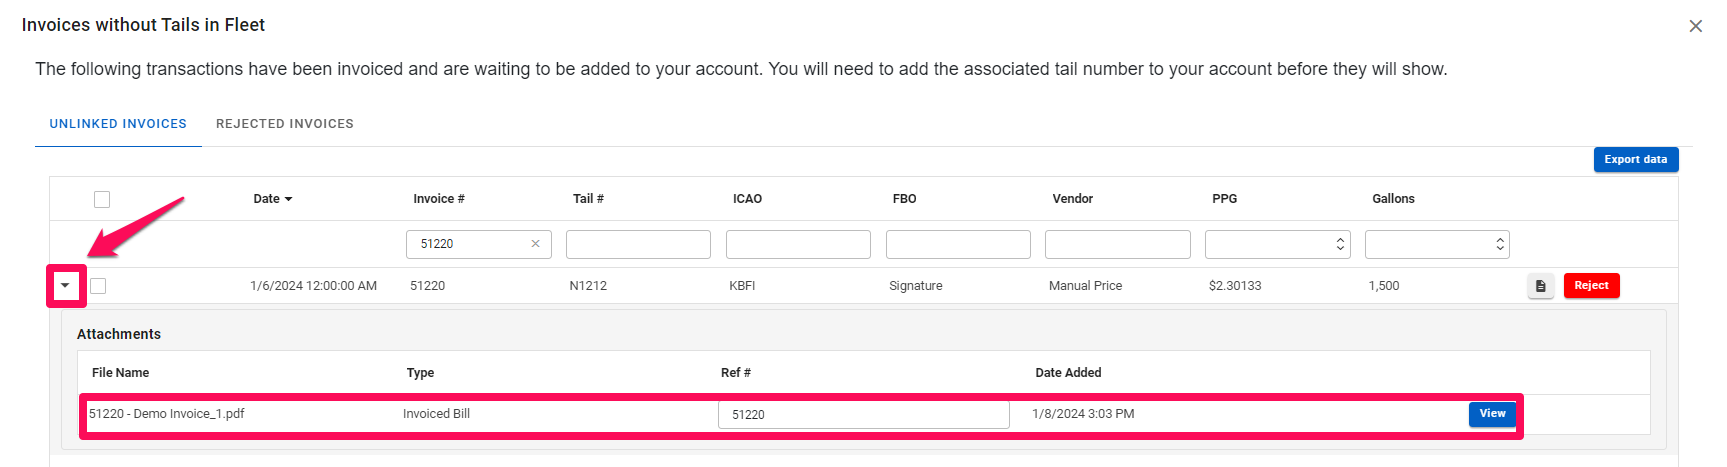Switch to Unlinked Invoices tab
Viewport: 1727px width, 467px height.
(x=118, y=124)
